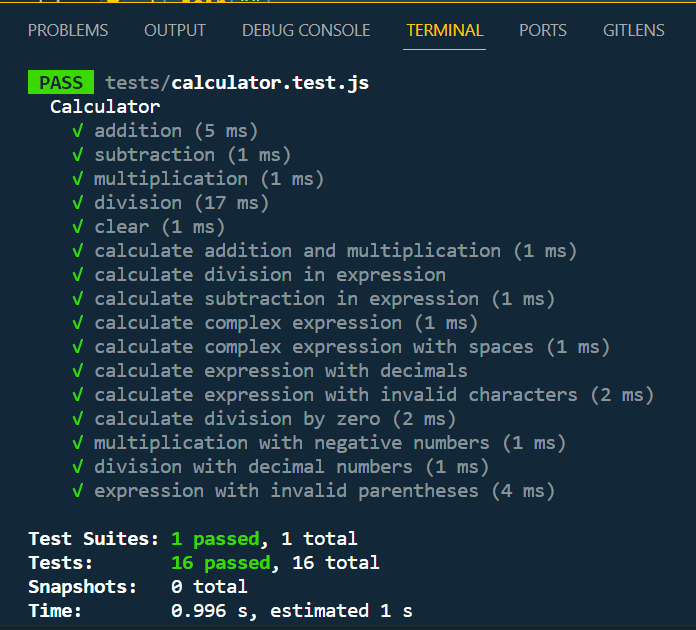Click 'calculate division by zero' line
696x630 pixels.
[x=275, y=419]
